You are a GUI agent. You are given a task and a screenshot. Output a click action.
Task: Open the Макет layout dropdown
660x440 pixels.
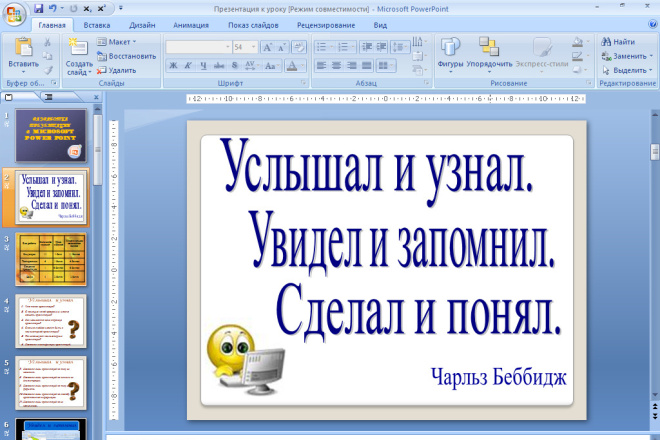(117, 42)
